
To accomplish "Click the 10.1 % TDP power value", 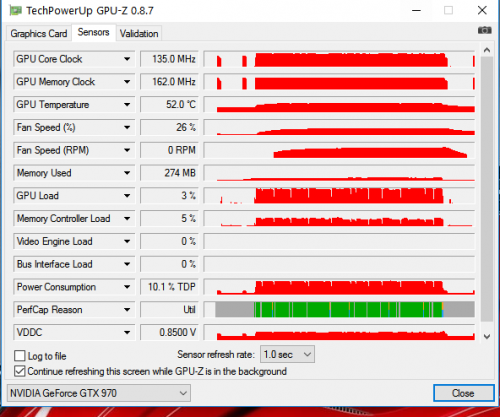I will tap(169, 287).
